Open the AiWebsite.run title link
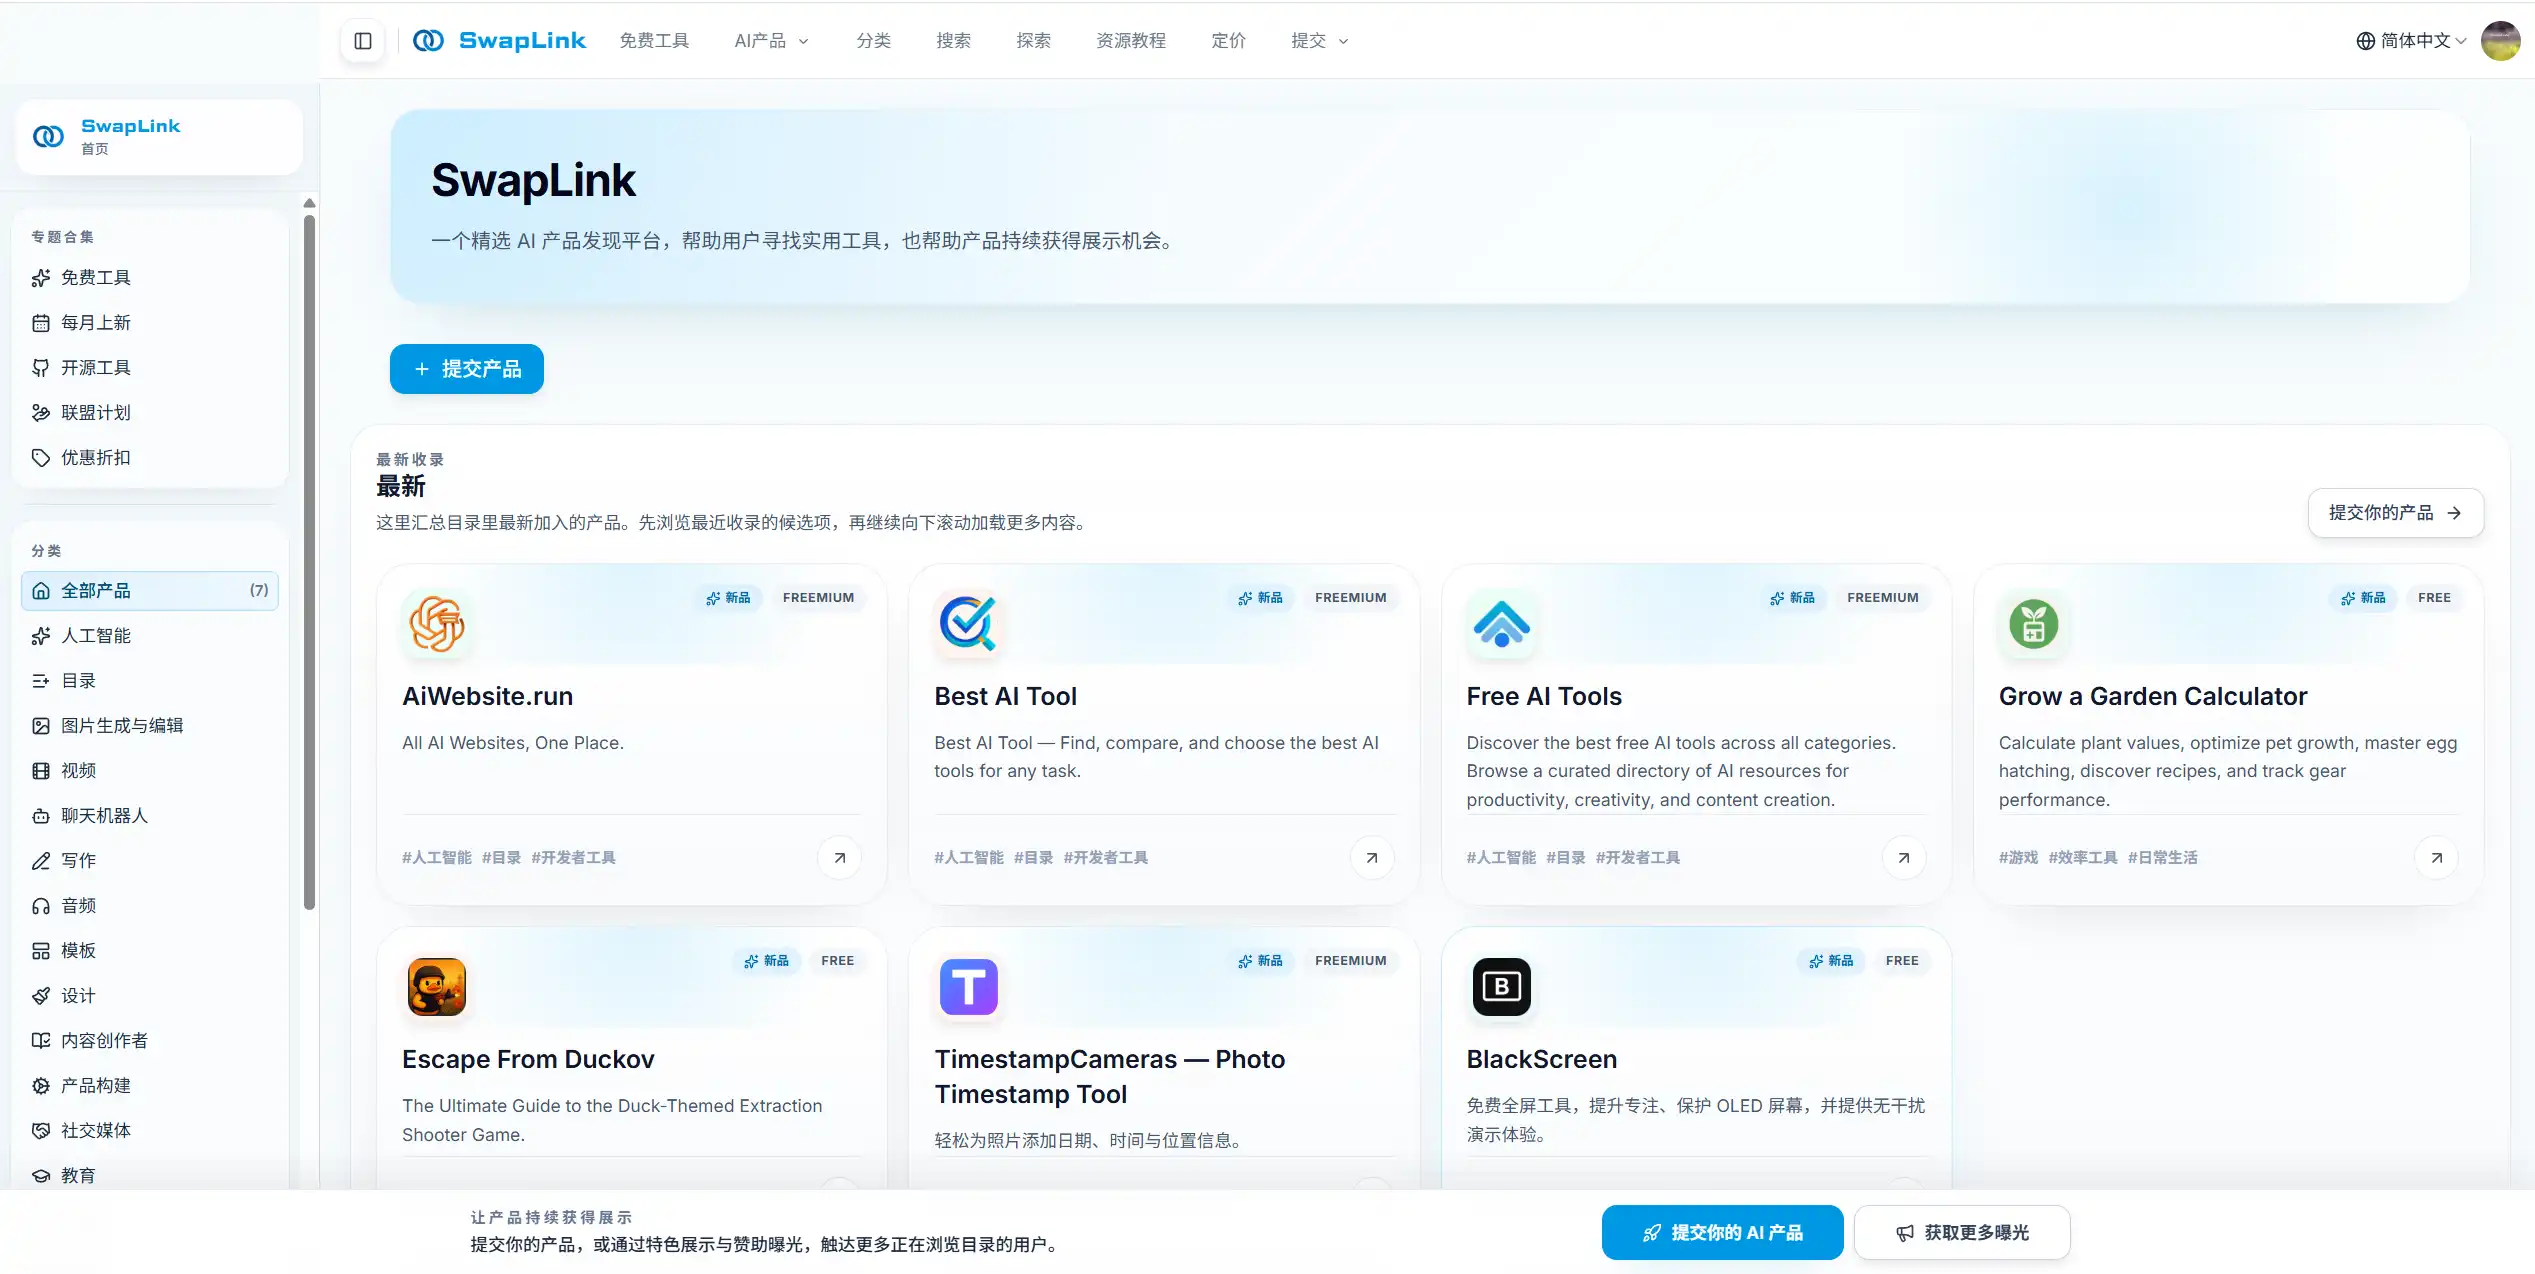The image size is (2535, 1274). (487, 697)
